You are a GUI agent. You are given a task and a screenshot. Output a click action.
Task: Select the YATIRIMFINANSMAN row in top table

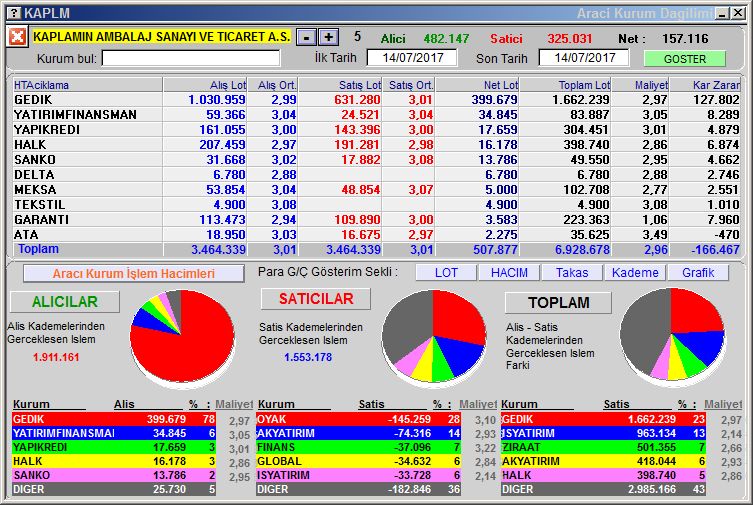pos(376,115)
